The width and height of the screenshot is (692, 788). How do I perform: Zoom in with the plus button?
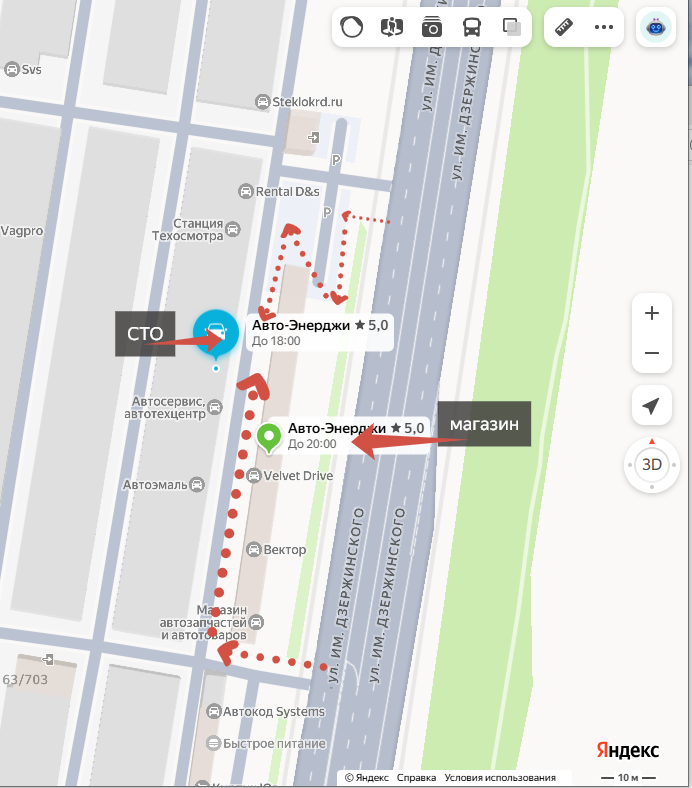(652, 313)
